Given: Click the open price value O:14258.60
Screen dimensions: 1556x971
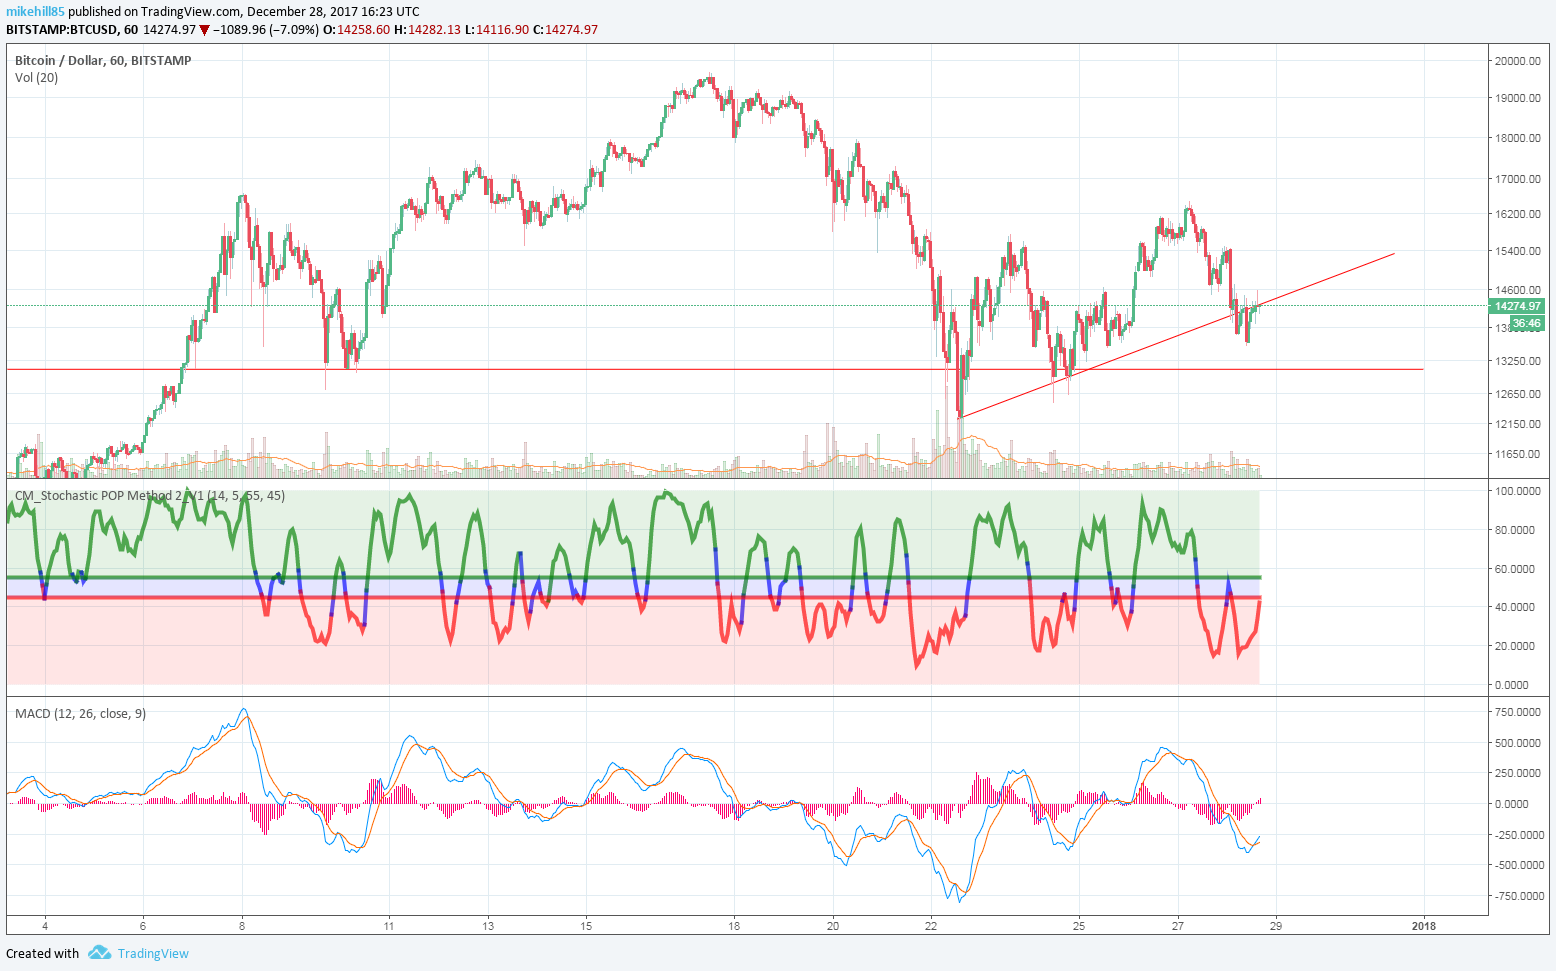Looking at the screenshot, I should click(x=355, y=30).
